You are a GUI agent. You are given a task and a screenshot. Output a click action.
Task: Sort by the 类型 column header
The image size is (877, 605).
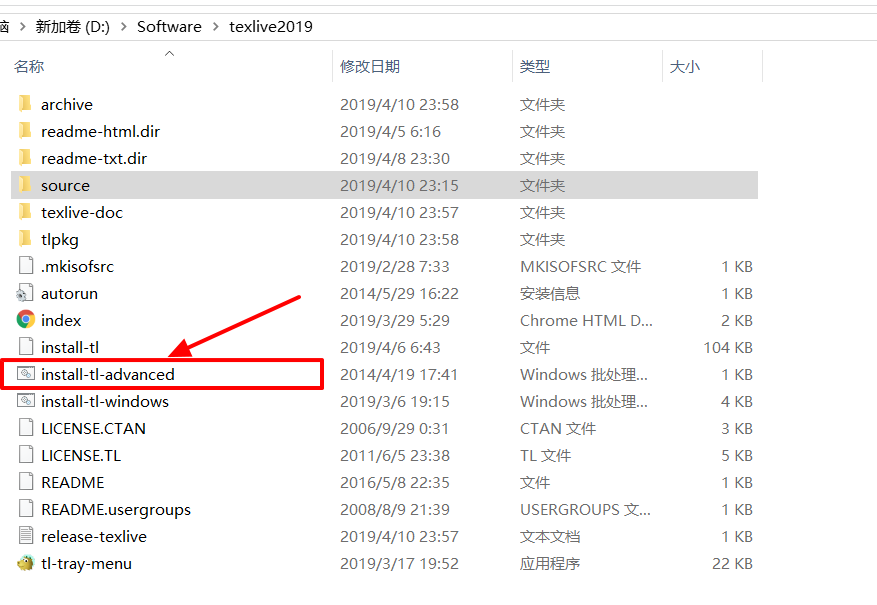pos(535,67)
